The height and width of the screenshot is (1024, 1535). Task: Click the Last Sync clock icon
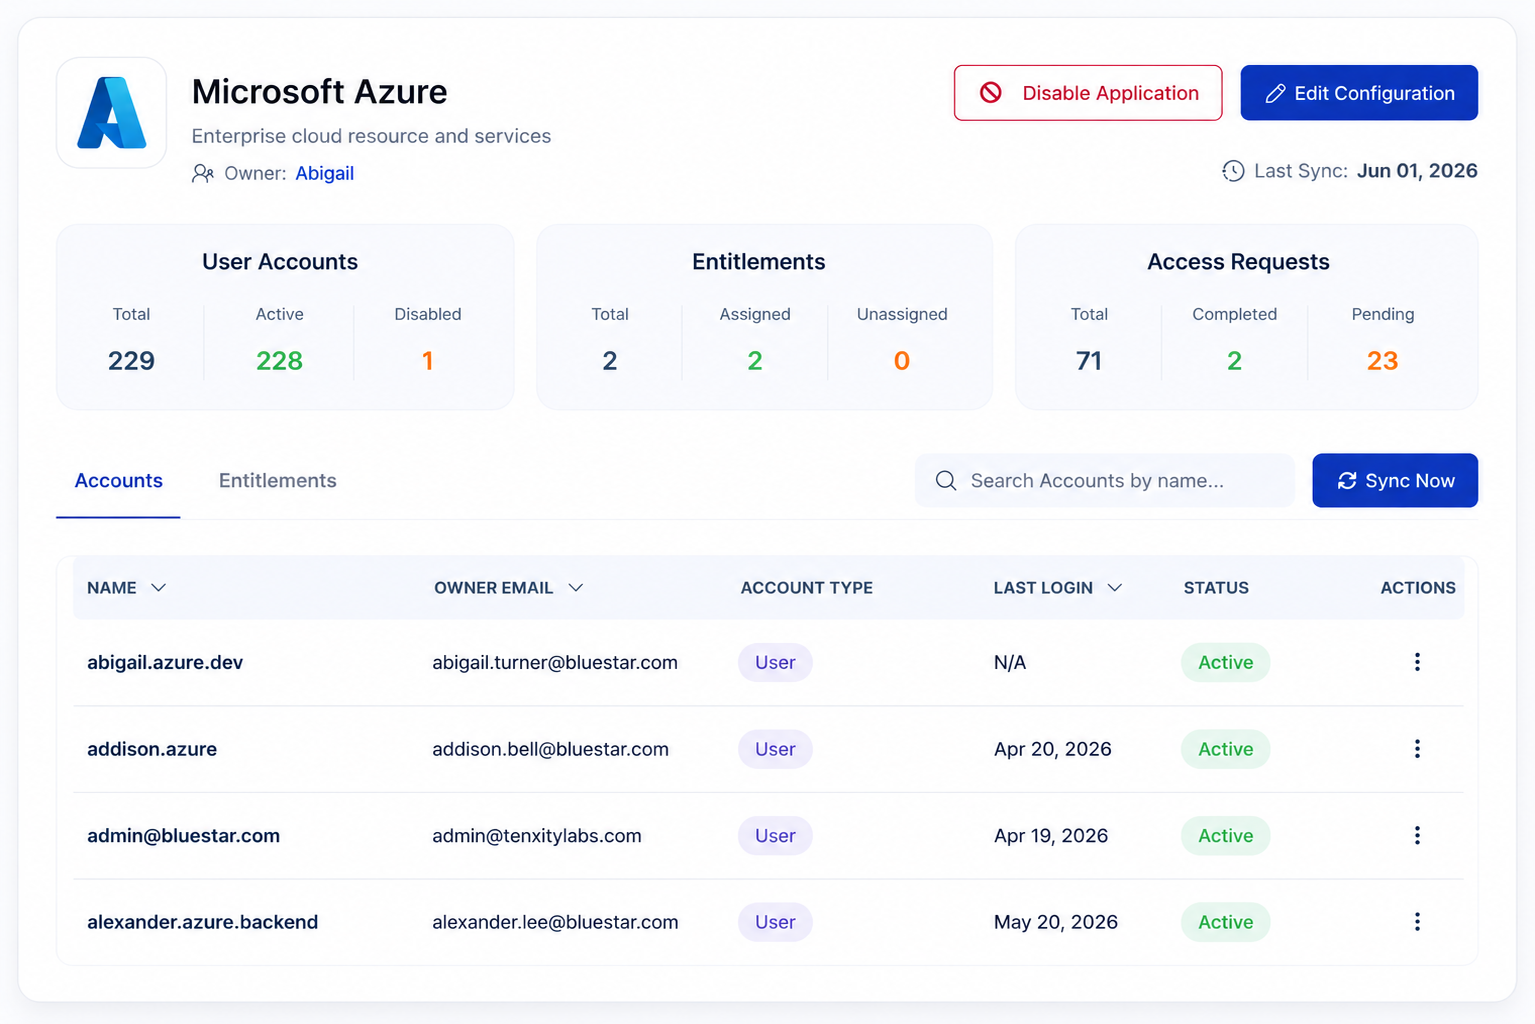(1233, 171)
